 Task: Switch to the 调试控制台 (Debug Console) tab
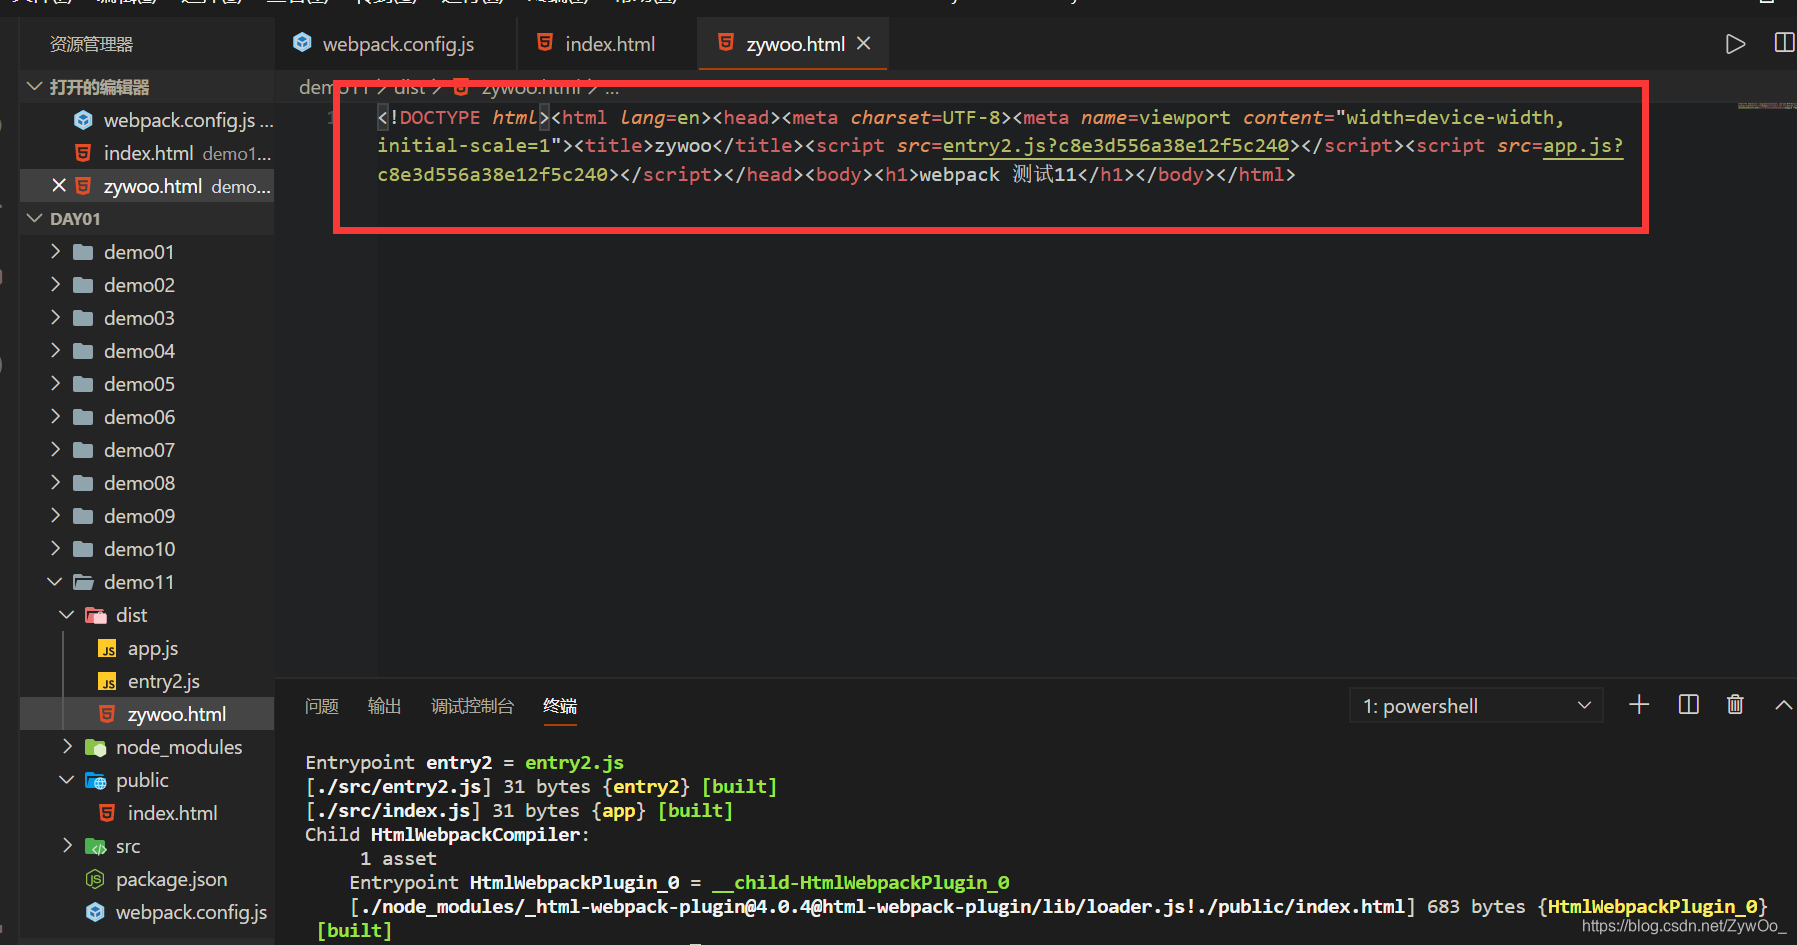[472, 706]
